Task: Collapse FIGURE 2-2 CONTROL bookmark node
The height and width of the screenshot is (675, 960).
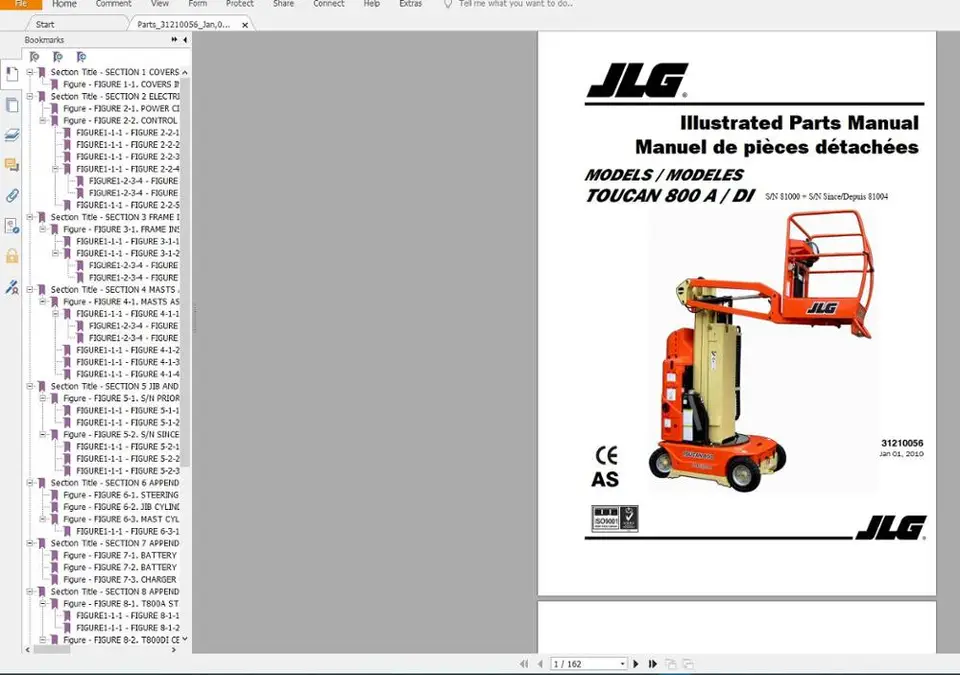Action: [42, 121]
